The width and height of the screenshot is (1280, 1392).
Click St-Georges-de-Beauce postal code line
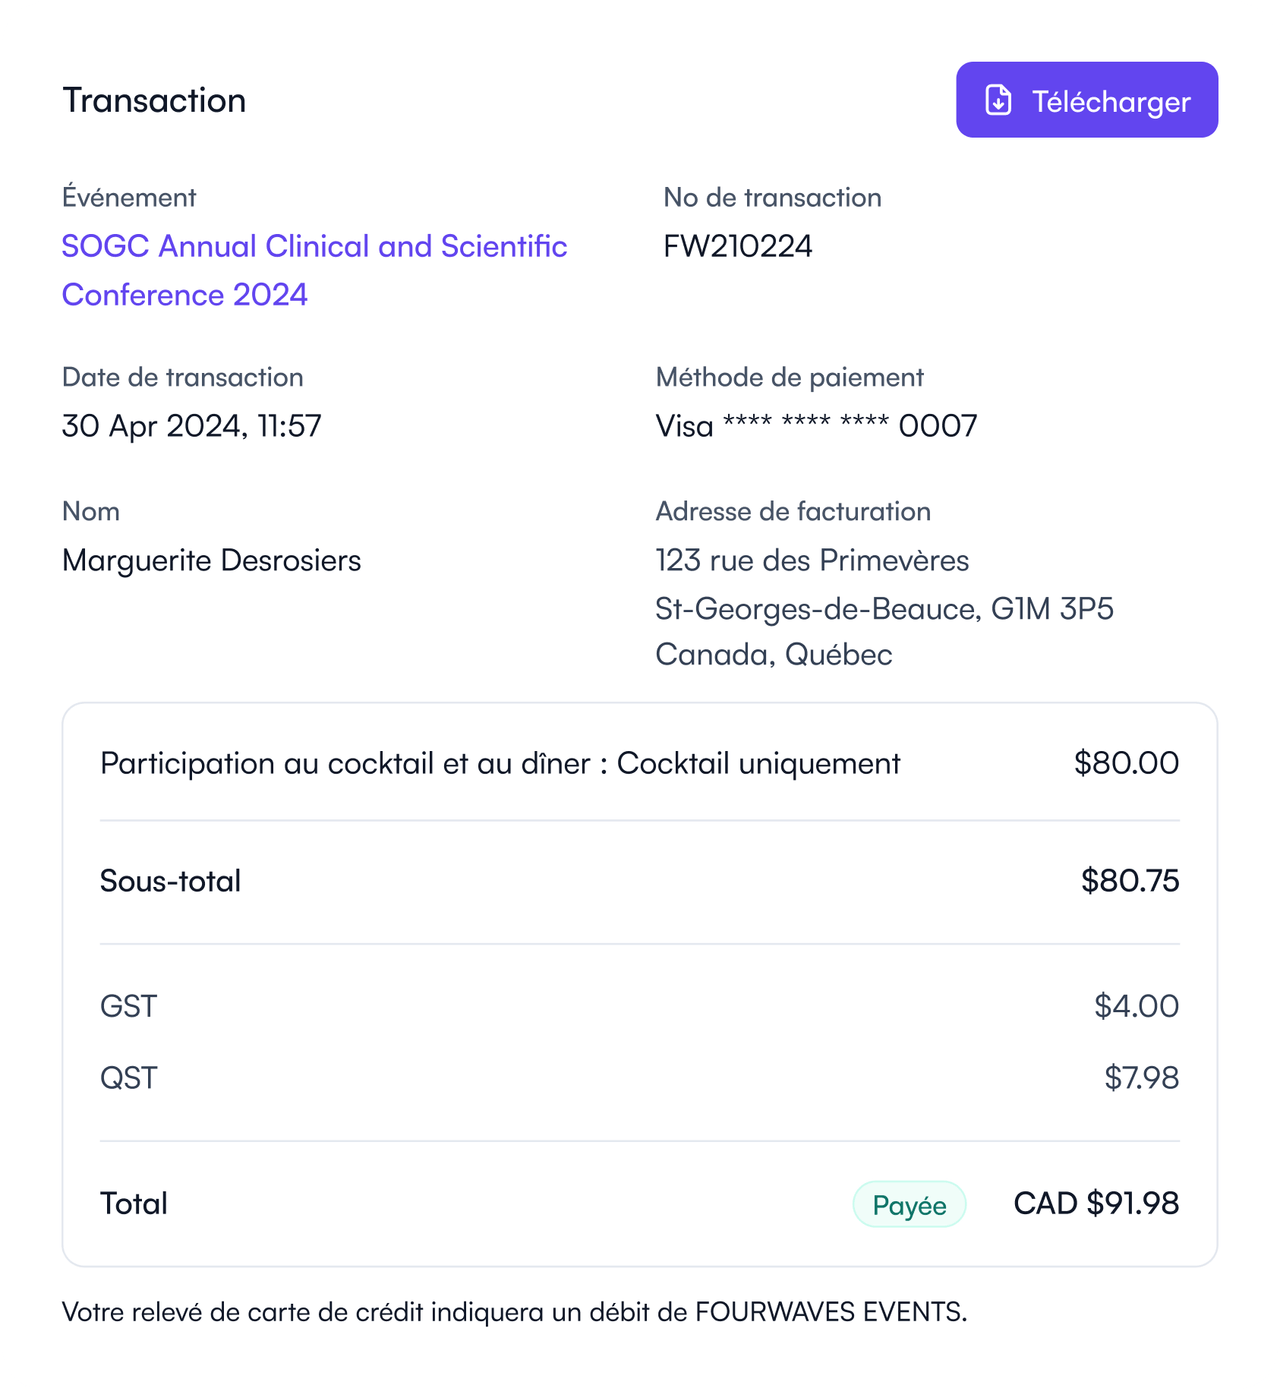[x=884, y=608]
